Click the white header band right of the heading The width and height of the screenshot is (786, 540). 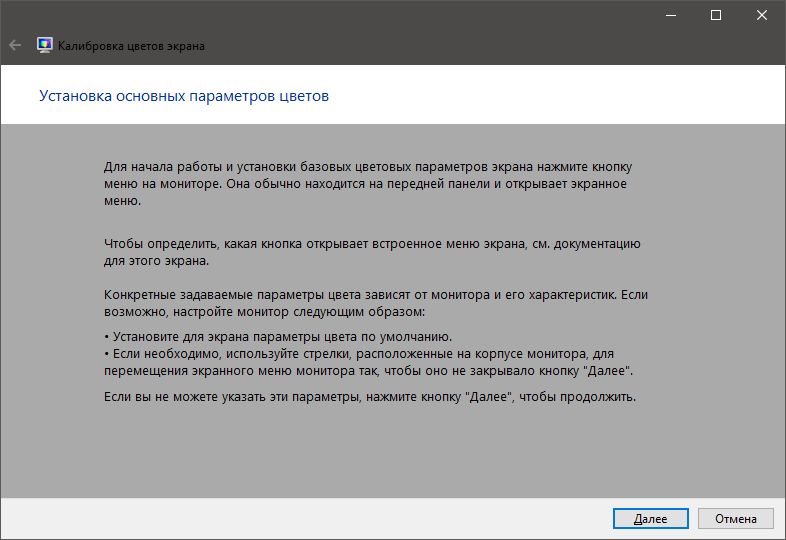560,97
